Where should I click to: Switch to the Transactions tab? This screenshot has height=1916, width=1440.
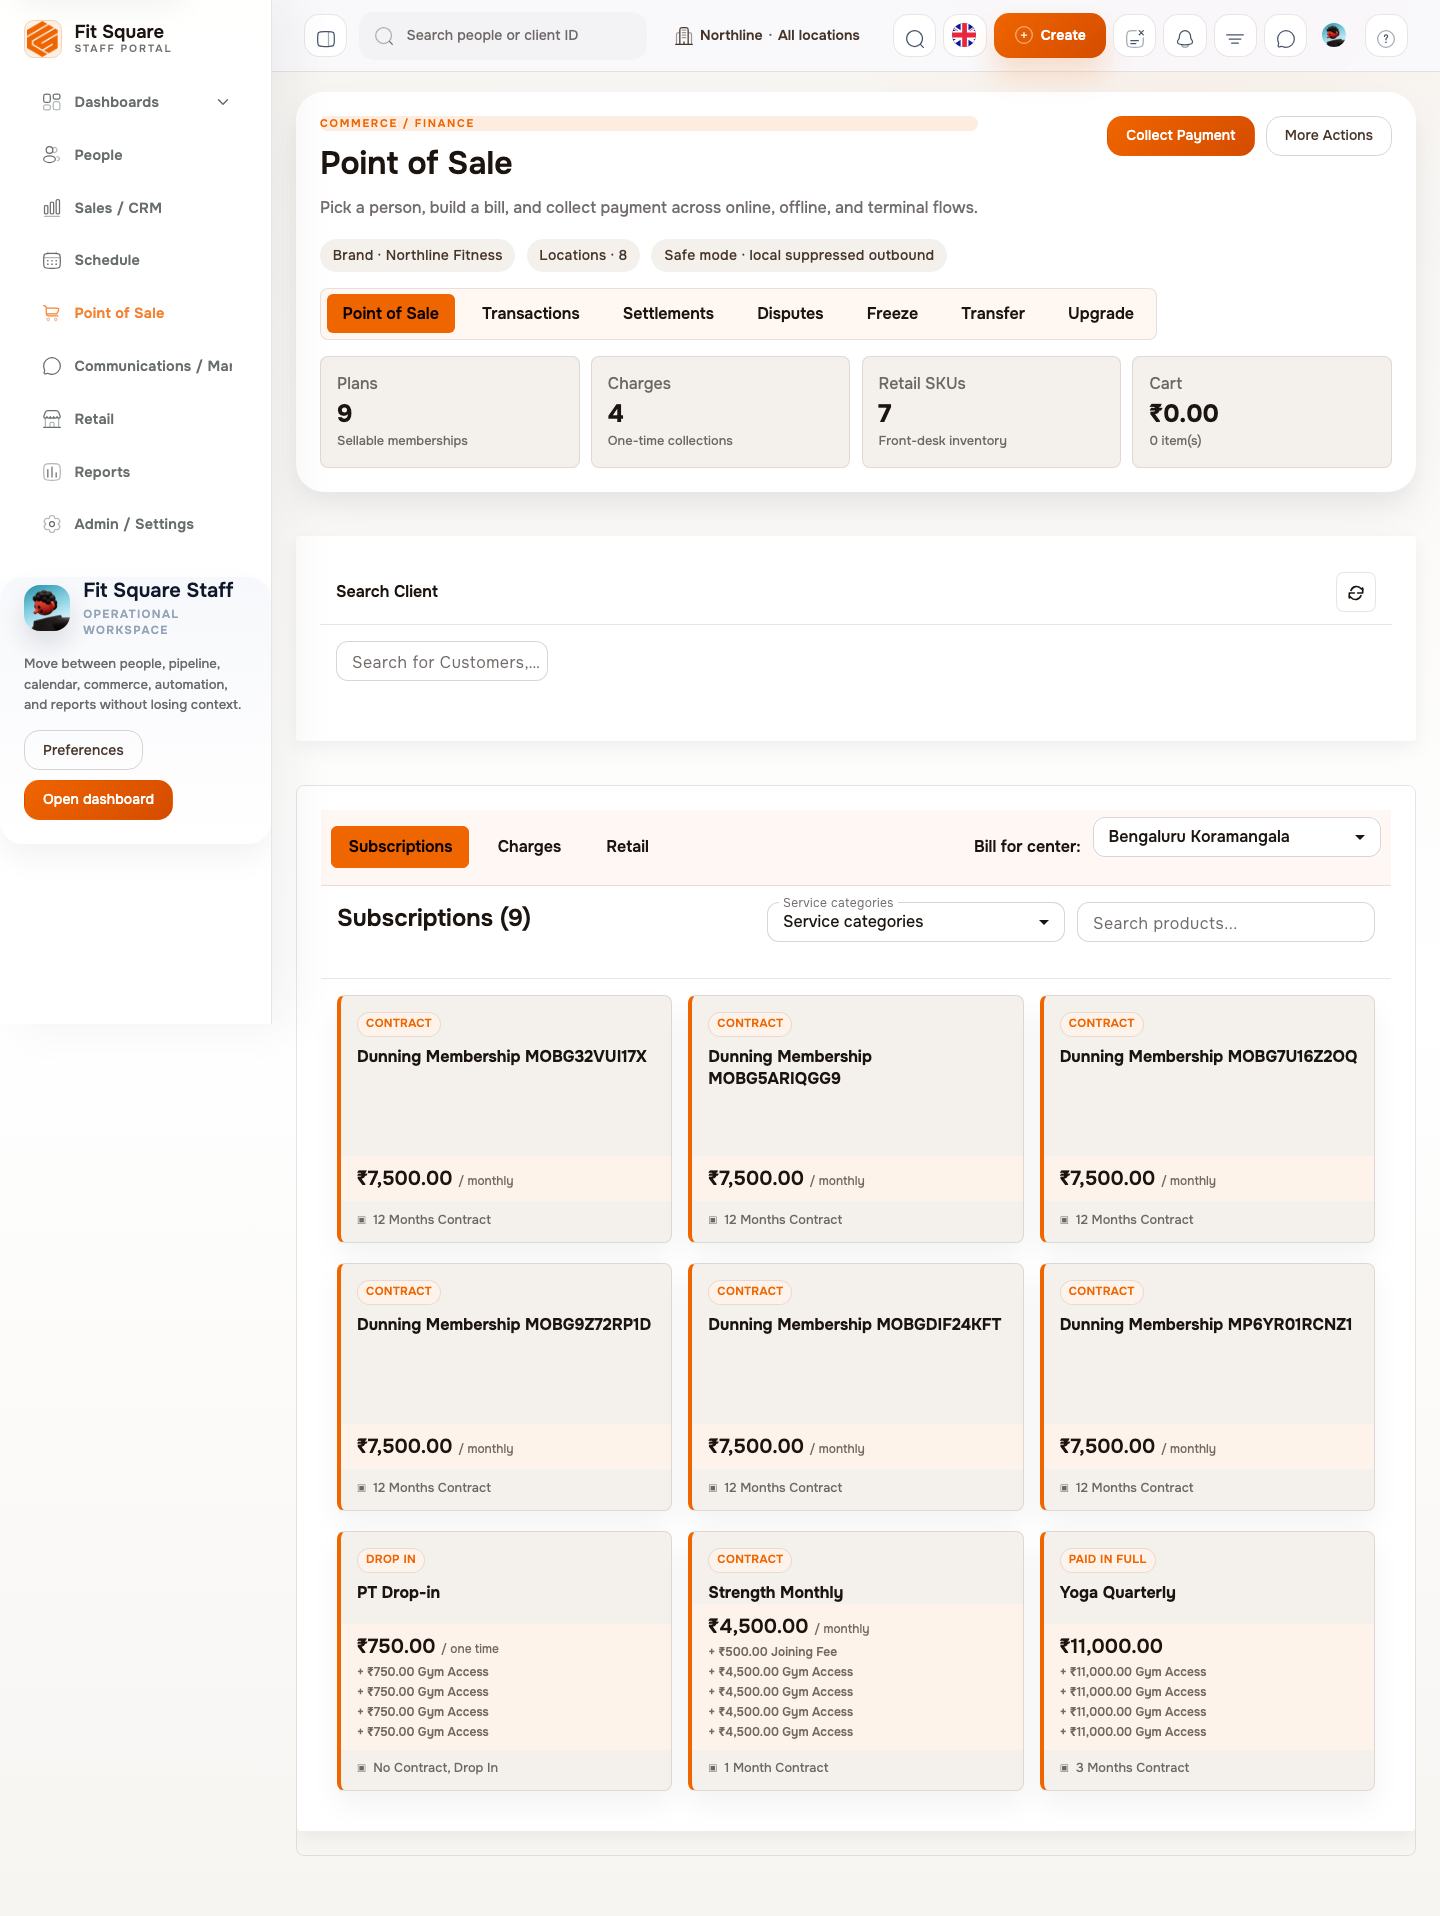tap(531, 314)
